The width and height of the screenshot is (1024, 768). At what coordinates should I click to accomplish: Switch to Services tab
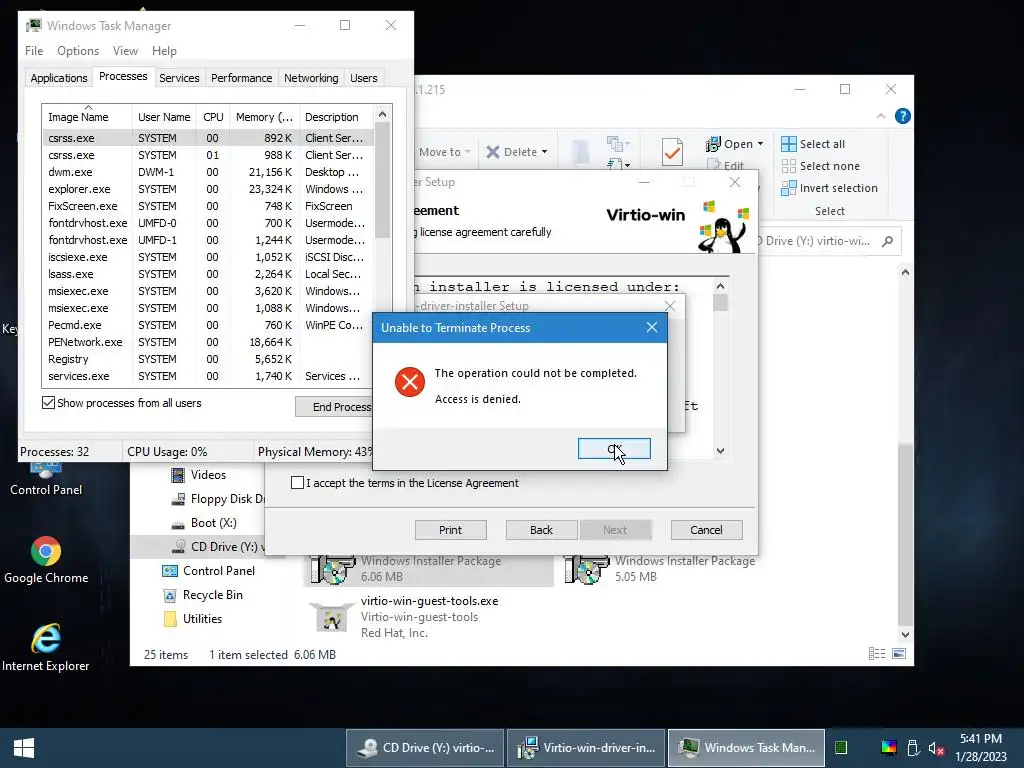(x=179, y=78)
